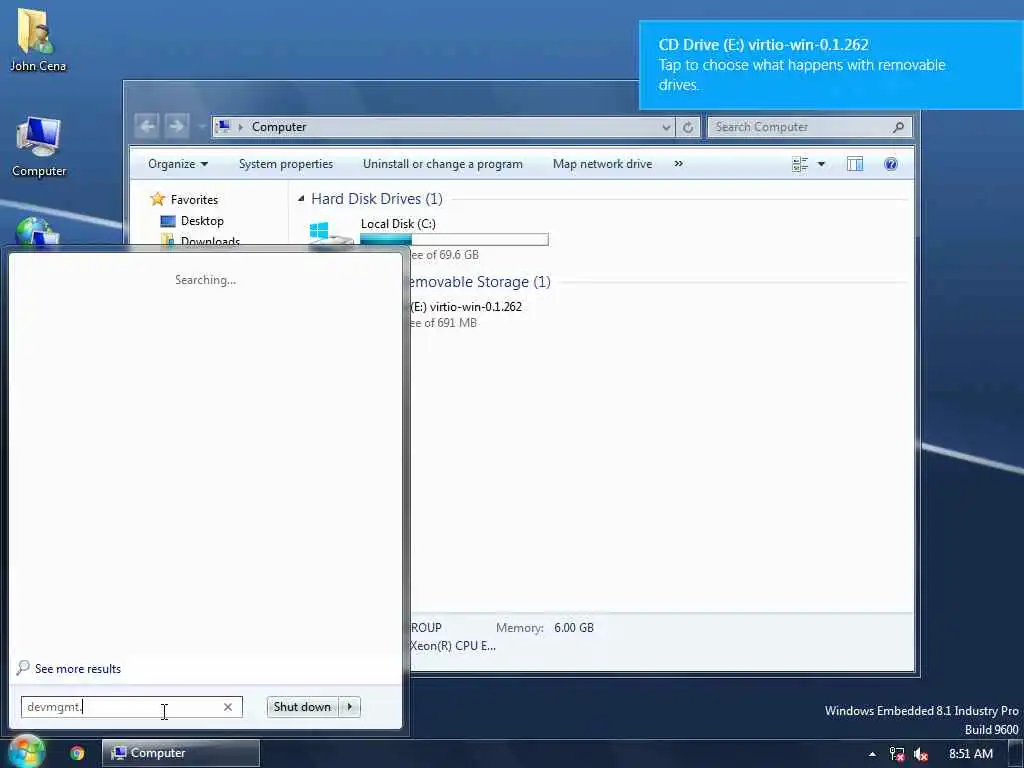Click the CD Drive notification toast
Image resolution: width=1024 pixels, height=768 pixels.
[831, 65]
